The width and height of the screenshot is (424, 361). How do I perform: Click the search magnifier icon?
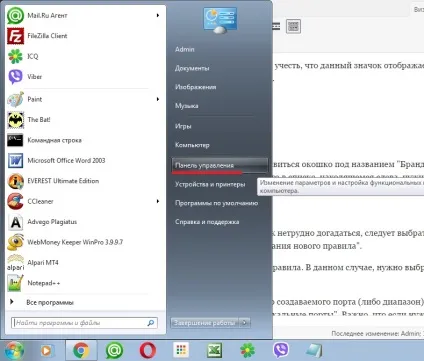pyautogui.click(x=151, y=323)
